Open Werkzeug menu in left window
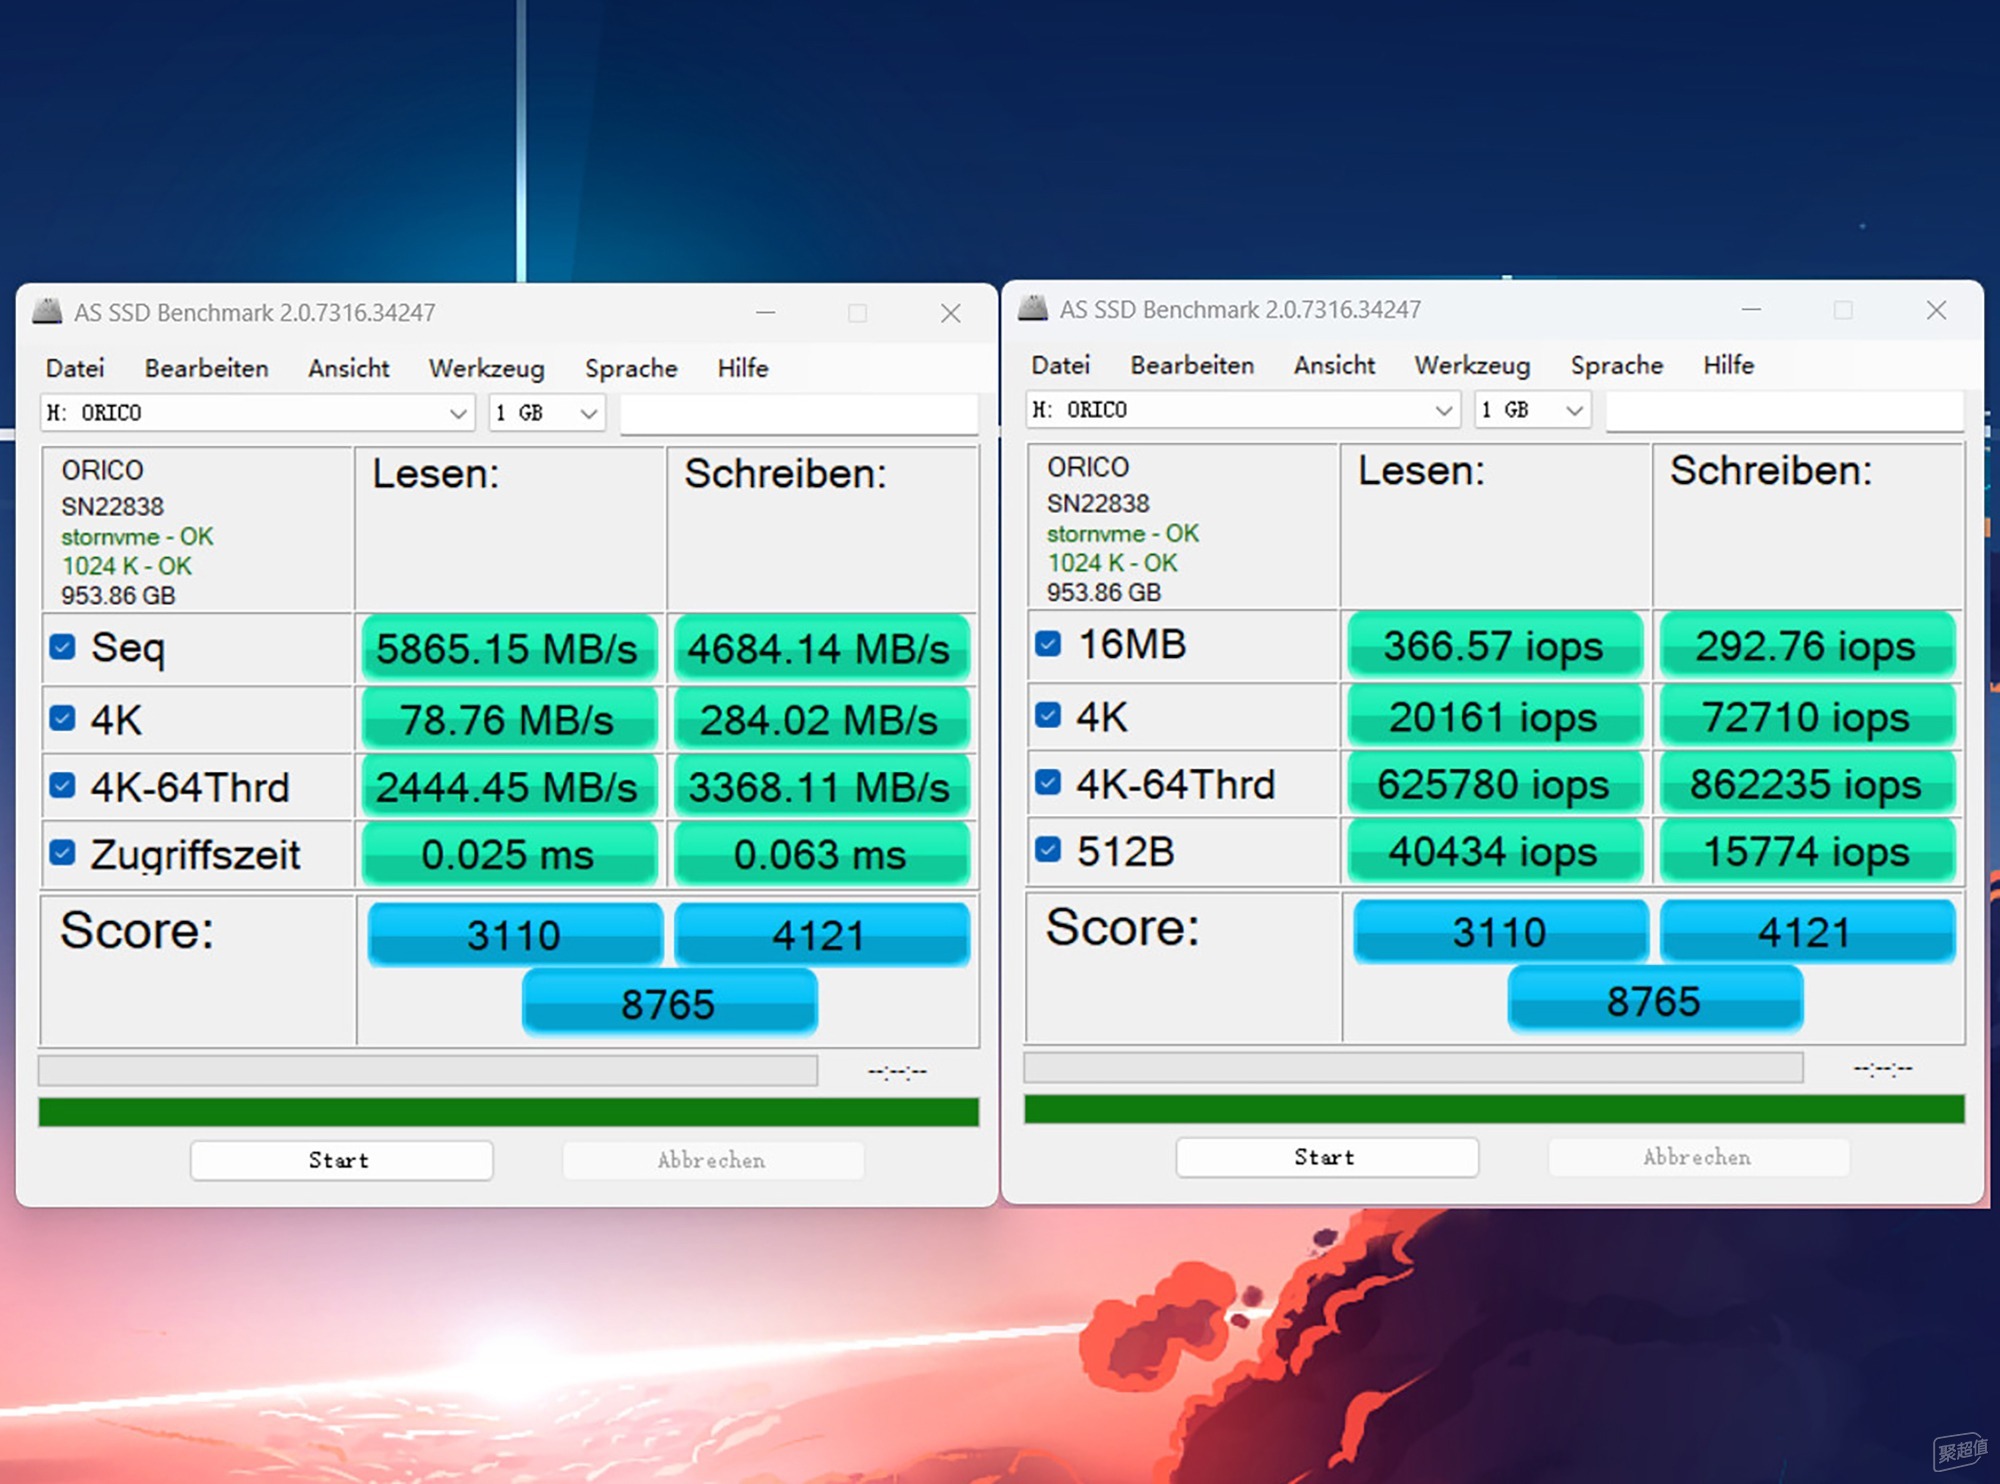This screenshot has height=1484, width=2000. 487,368
